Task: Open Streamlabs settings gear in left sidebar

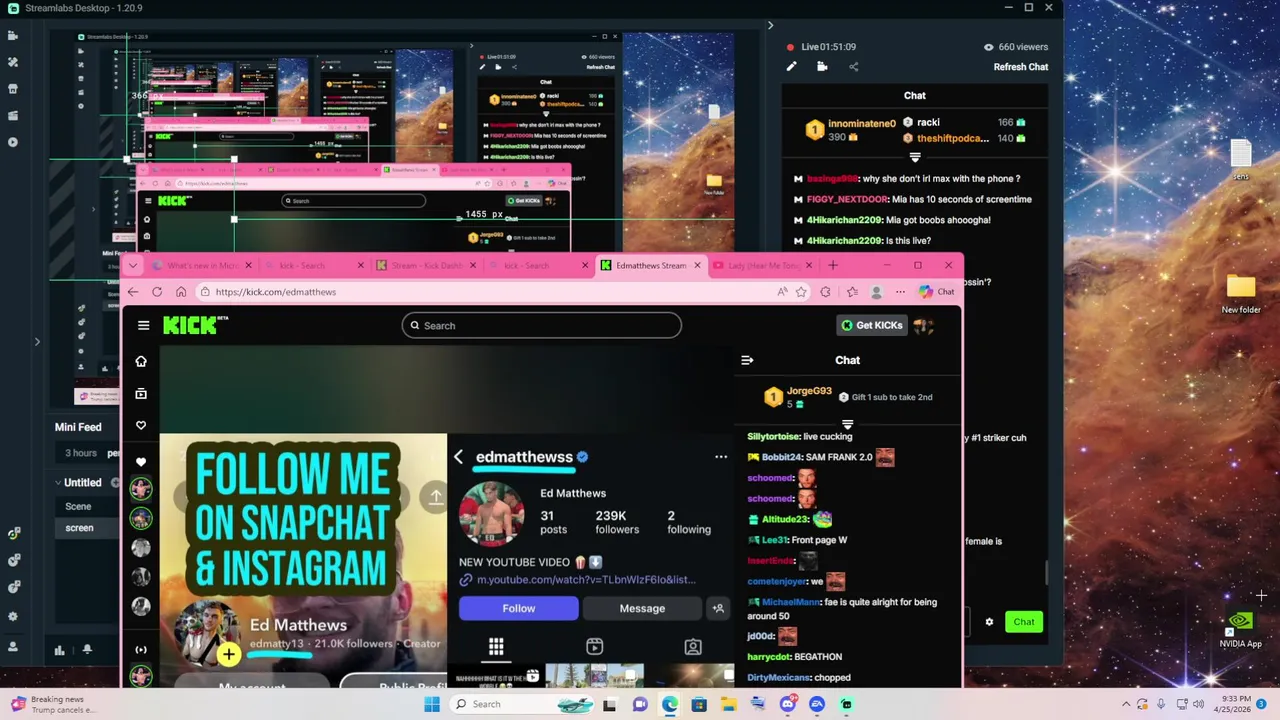Action: (13, 617)
